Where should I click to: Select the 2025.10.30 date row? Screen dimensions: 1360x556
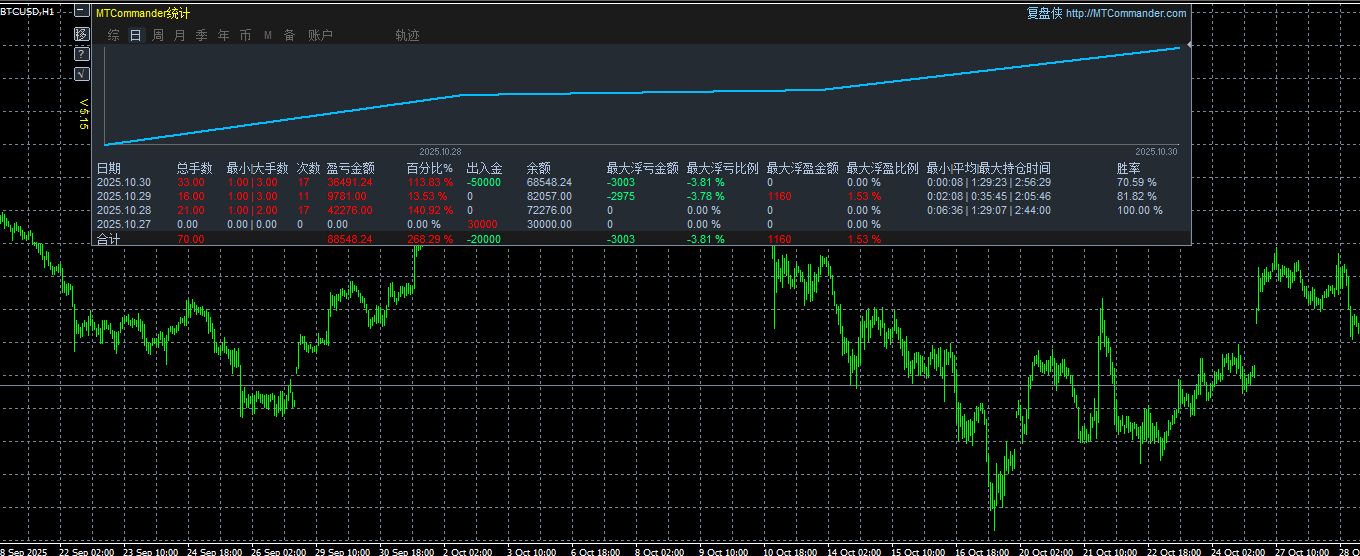click(x=124, y=182)
